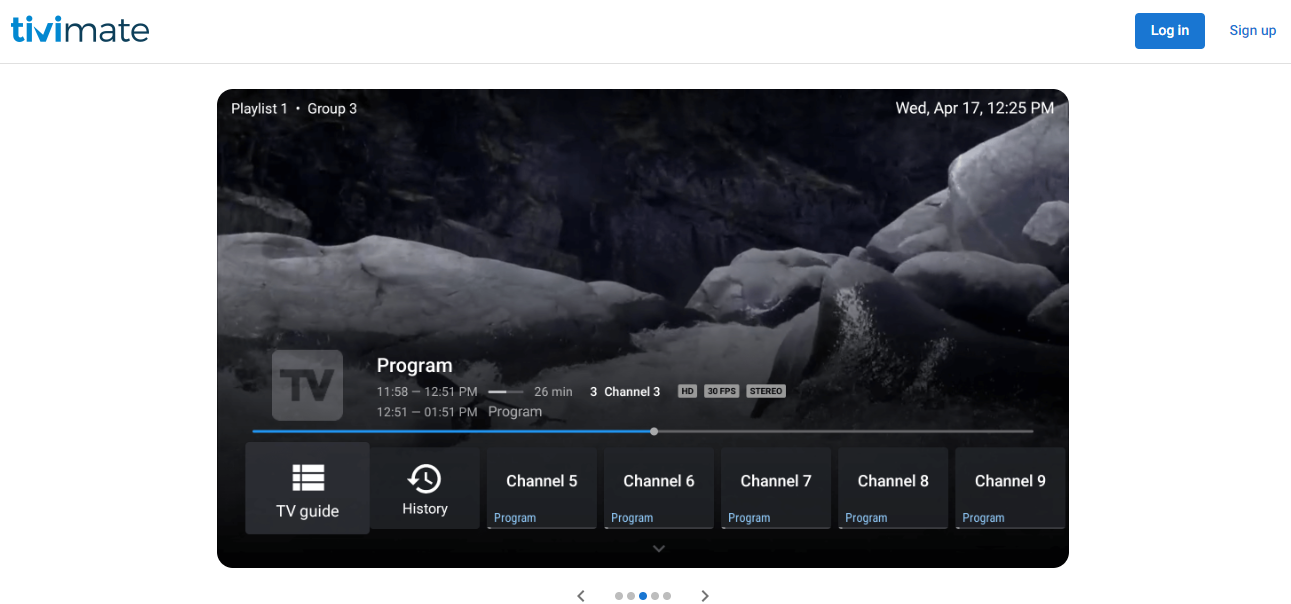
Task: Select the fifth carousel dot
Action: tap(667, 596)
